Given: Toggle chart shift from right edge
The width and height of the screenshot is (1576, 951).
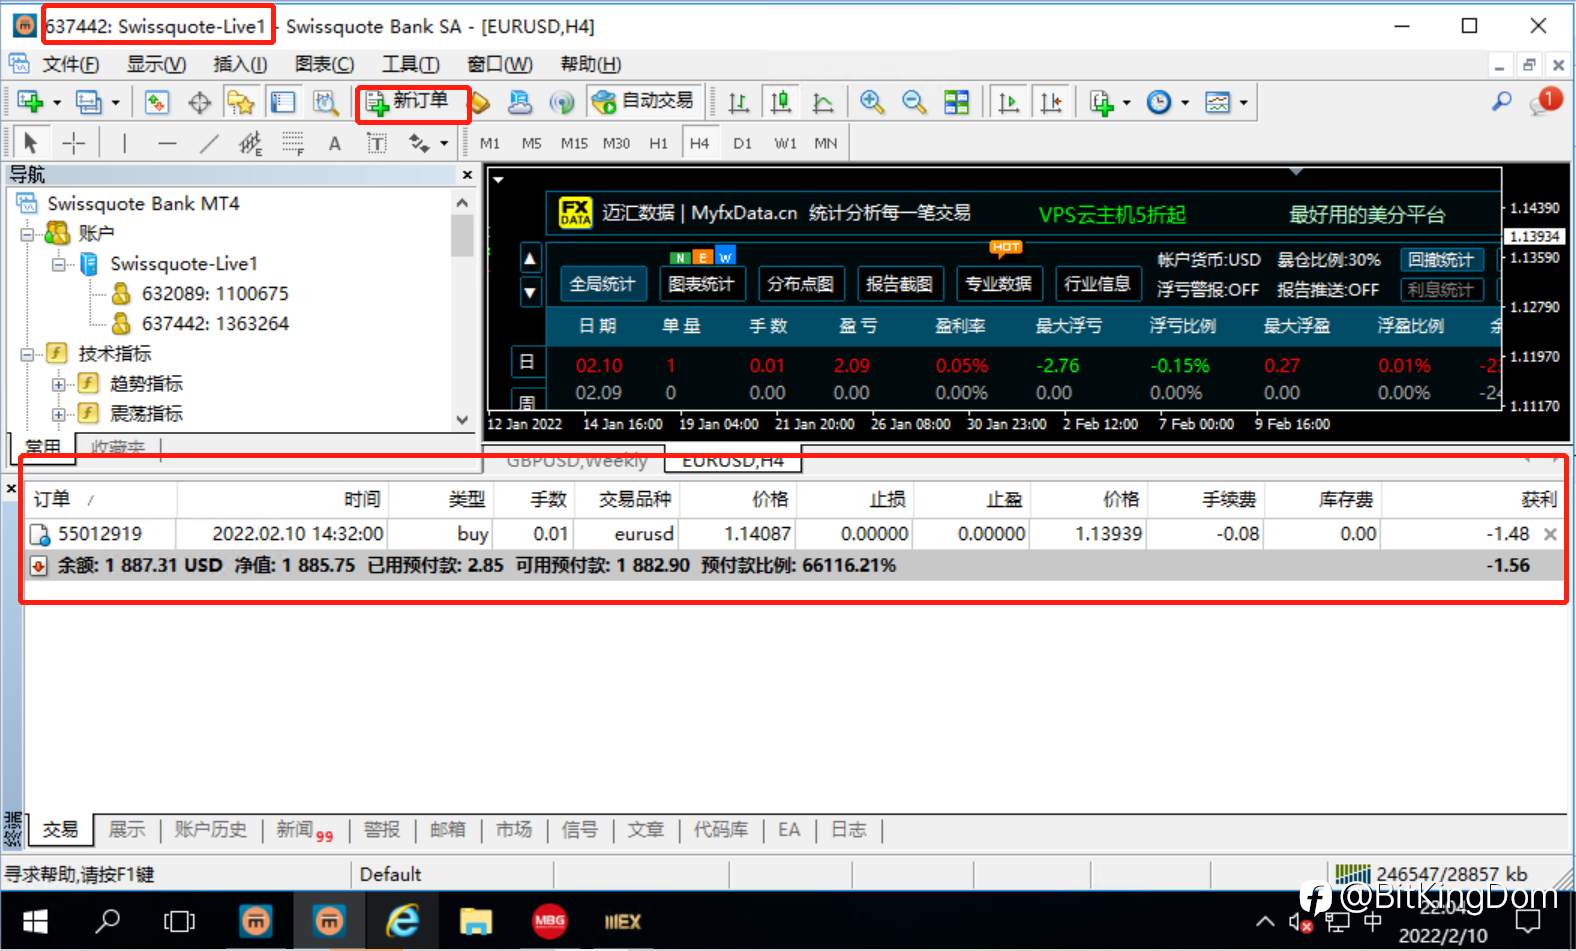Looking at the screenshot, I should (1051, 102).
